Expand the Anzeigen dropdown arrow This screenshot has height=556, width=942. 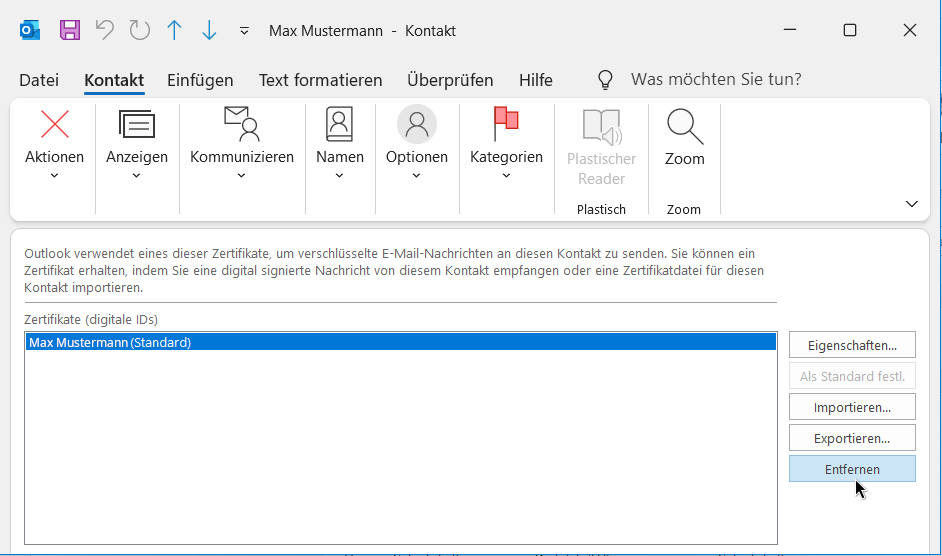[x=136, y=176]
